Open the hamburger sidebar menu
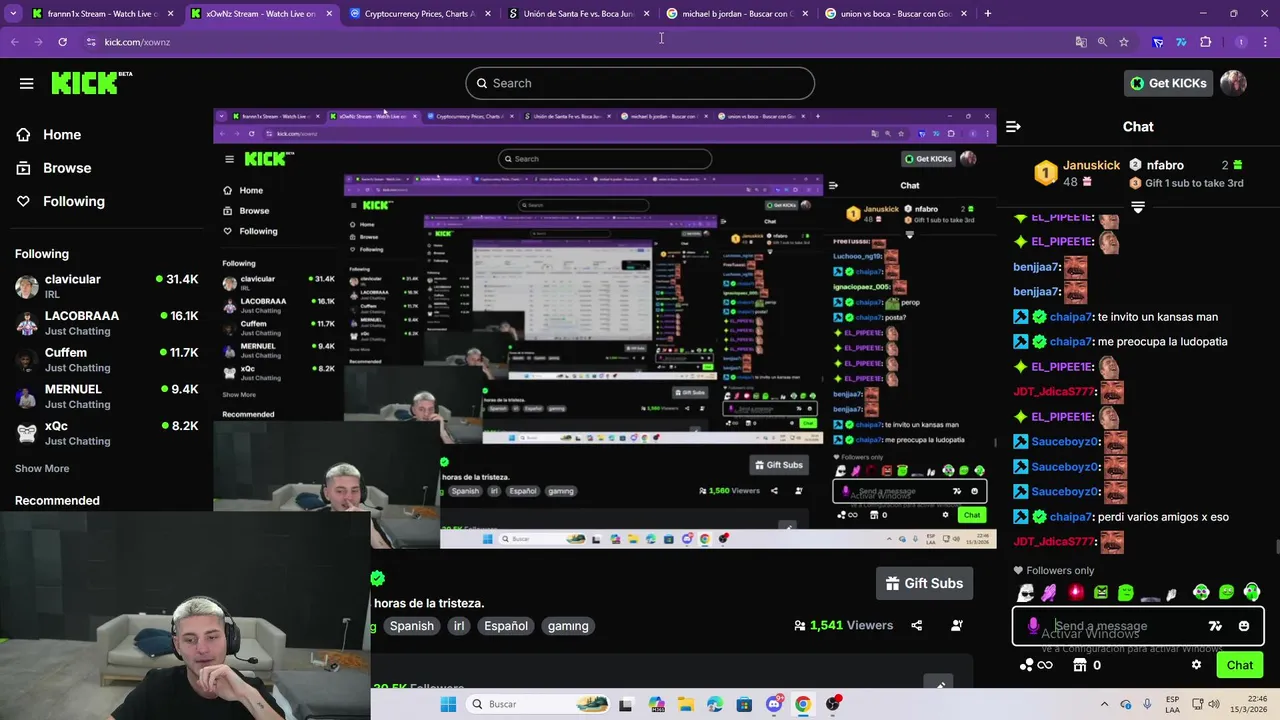This screenshot has width=1280, height=720. coord(26,83)
